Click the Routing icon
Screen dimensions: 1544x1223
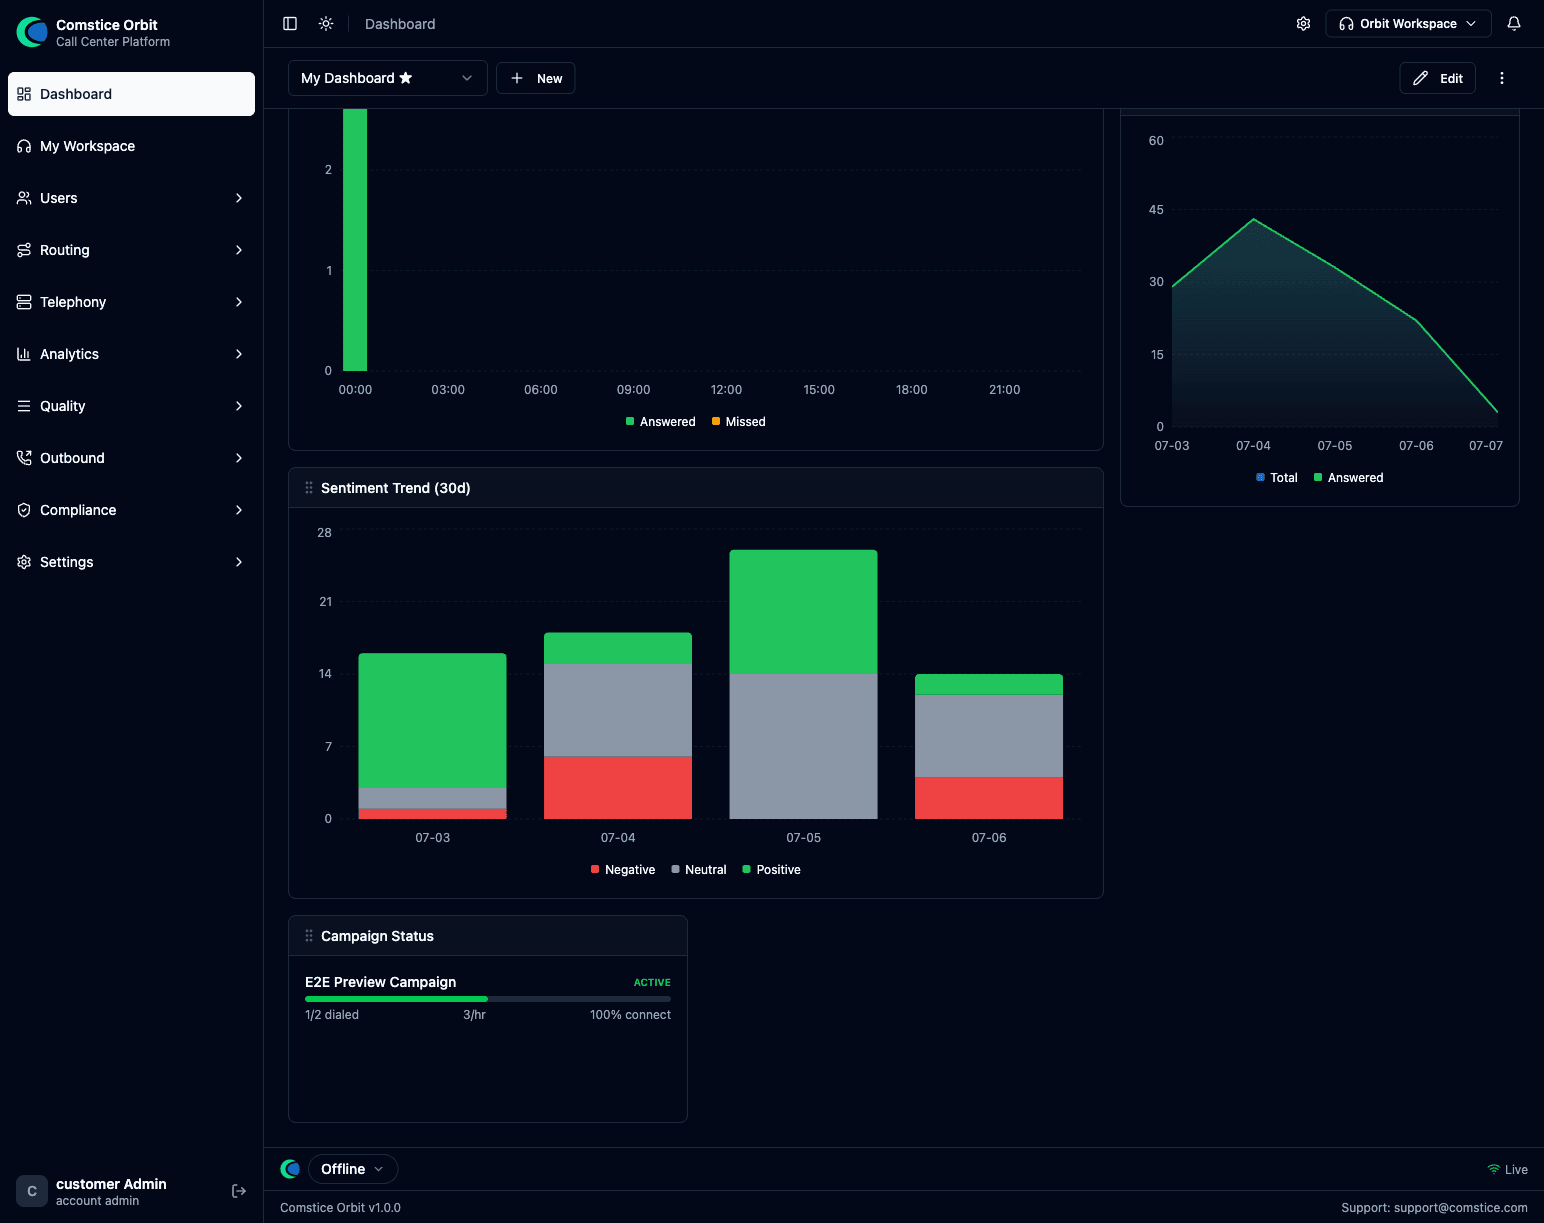[x=24, y=250]
